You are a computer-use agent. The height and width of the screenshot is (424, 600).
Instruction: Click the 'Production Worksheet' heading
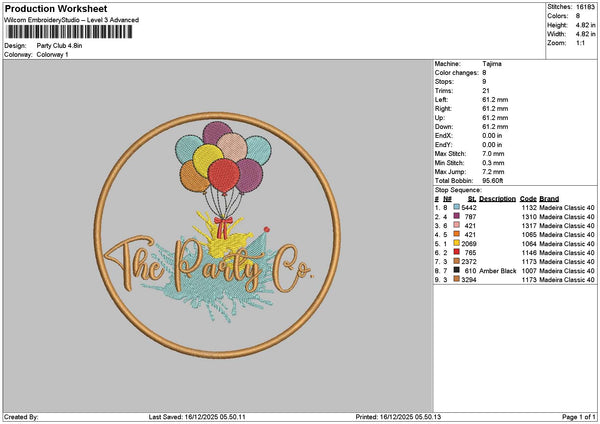(56, 8)
